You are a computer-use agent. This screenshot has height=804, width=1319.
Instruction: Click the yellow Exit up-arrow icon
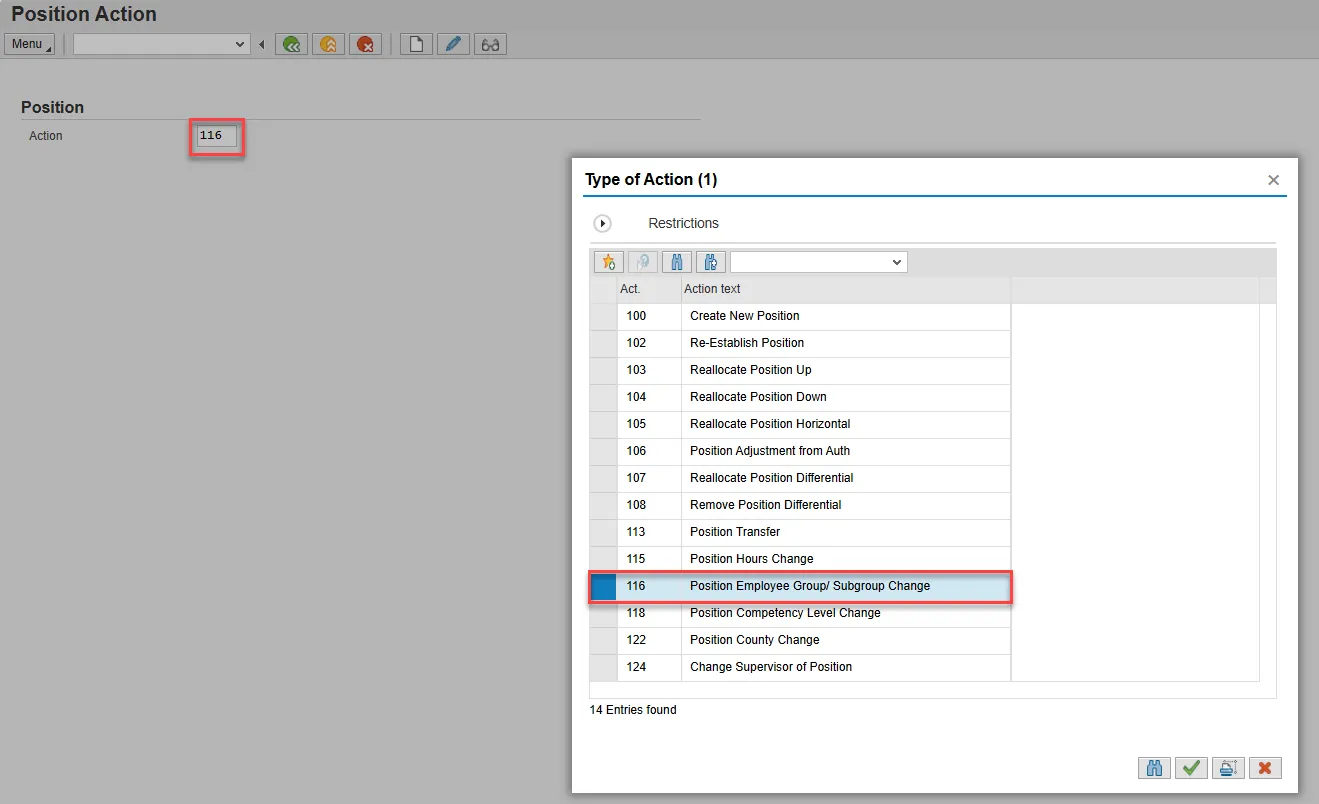(x=328, y=44)
